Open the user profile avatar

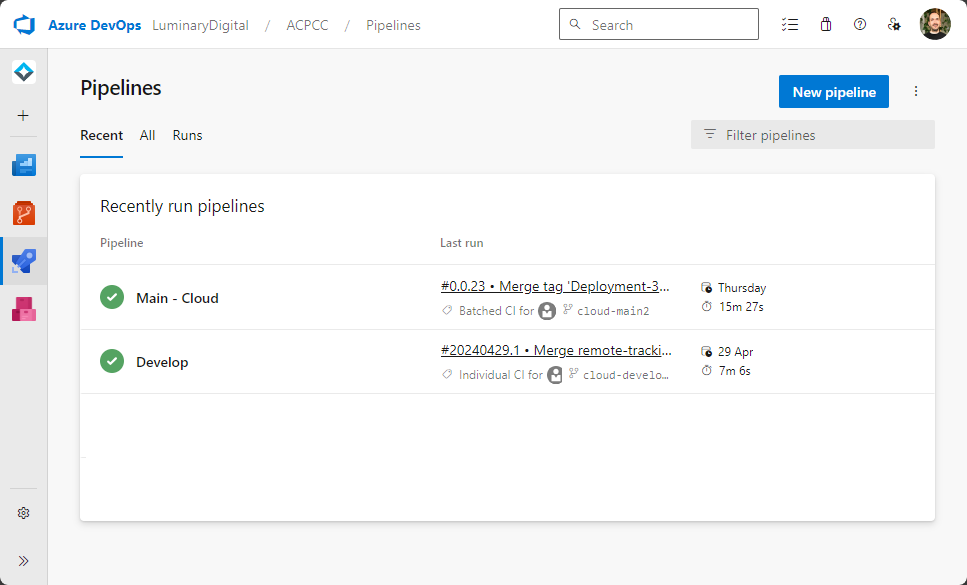click(x=935, y=24)
